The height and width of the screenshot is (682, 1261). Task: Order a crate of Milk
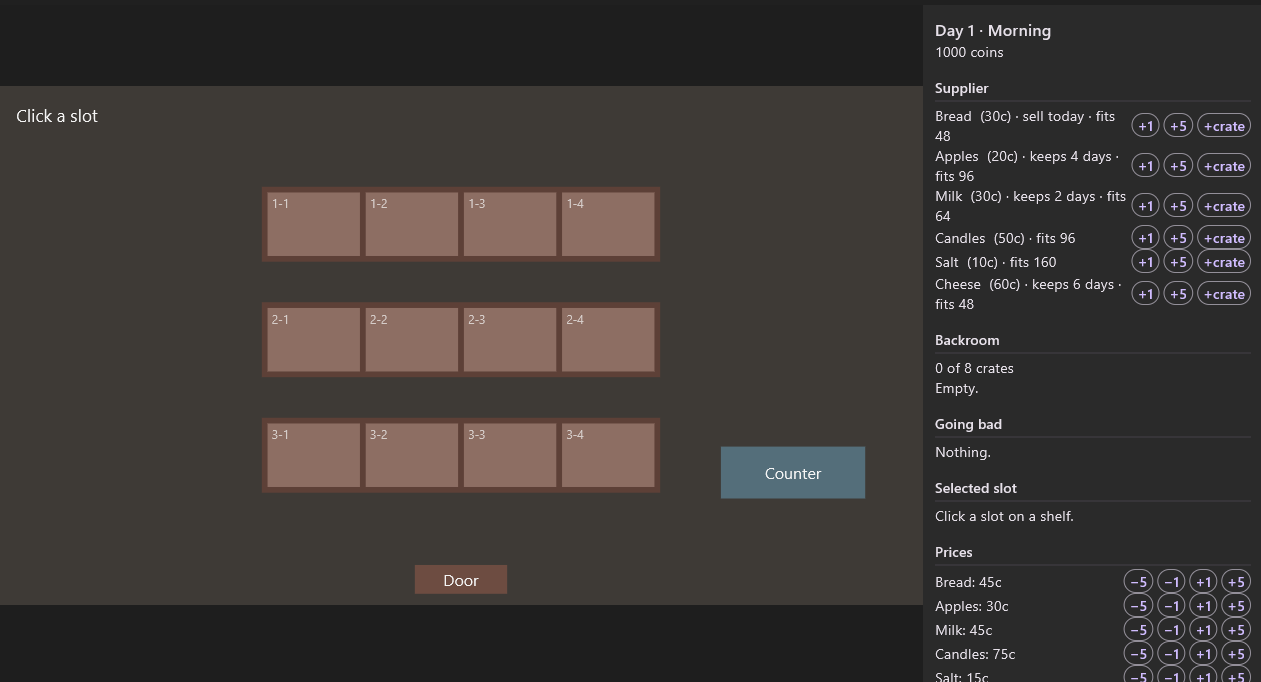[x=1224, y=206]
